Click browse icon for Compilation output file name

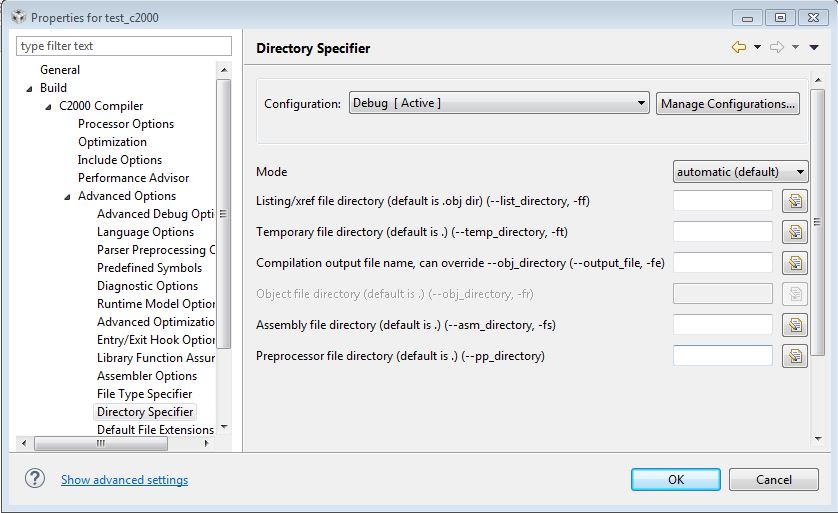click(x=795, y=263)
